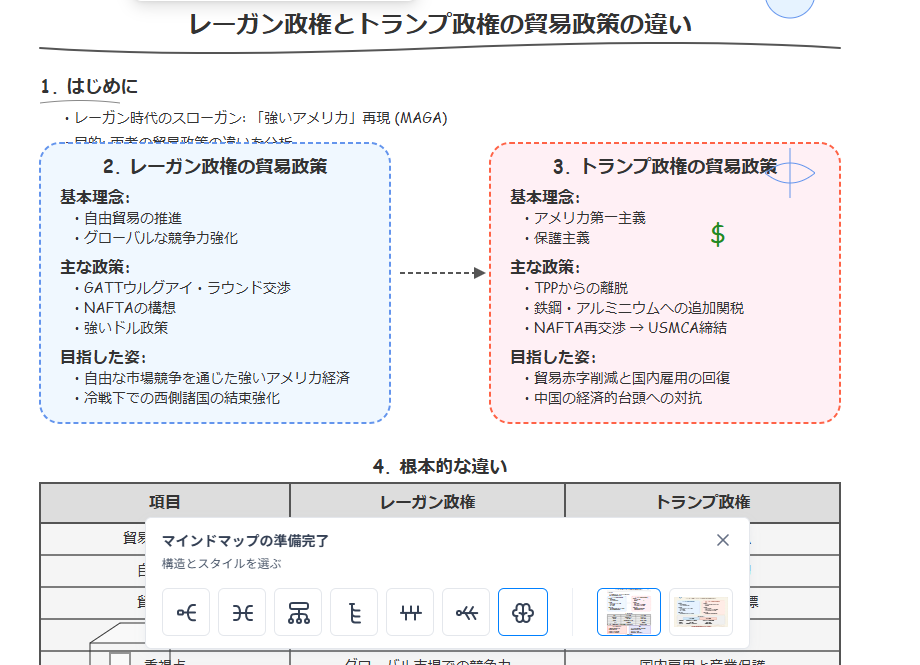Close the マインドマップの準備完了 popup

(723, 540)
